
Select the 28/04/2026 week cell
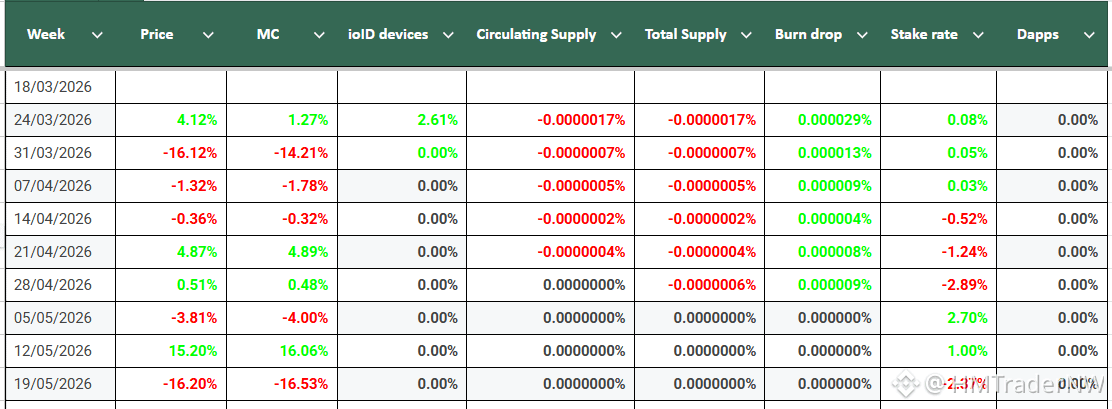point(60,285)
